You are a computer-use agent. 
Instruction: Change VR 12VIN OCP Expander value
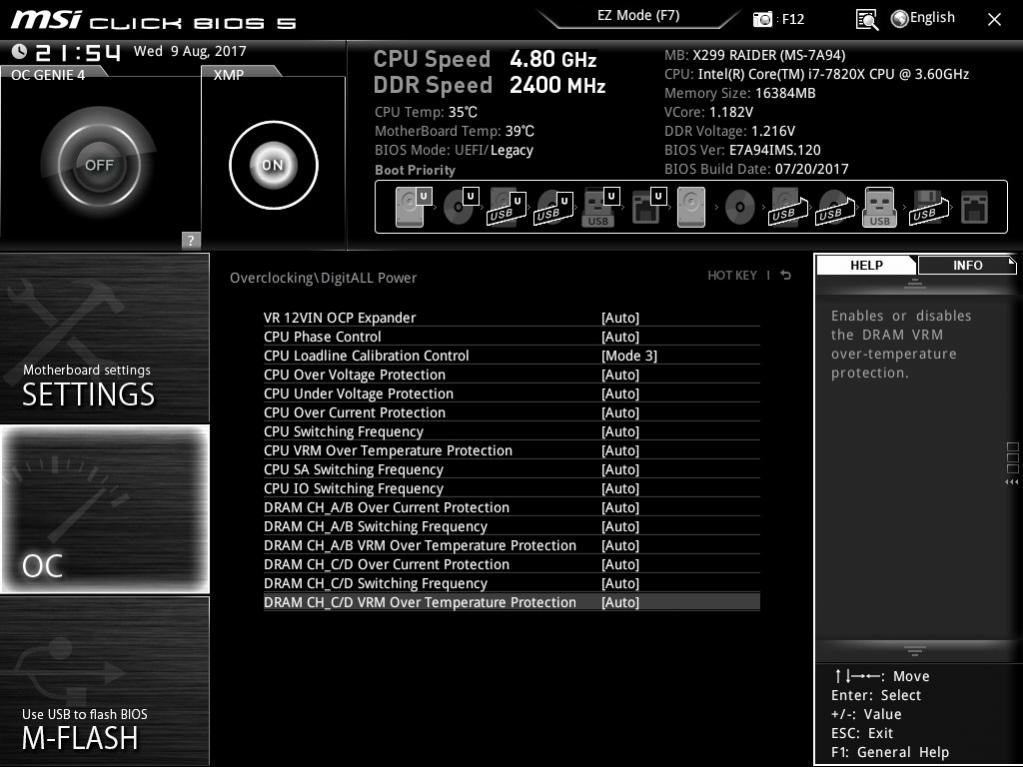click(x=620, y=318)
